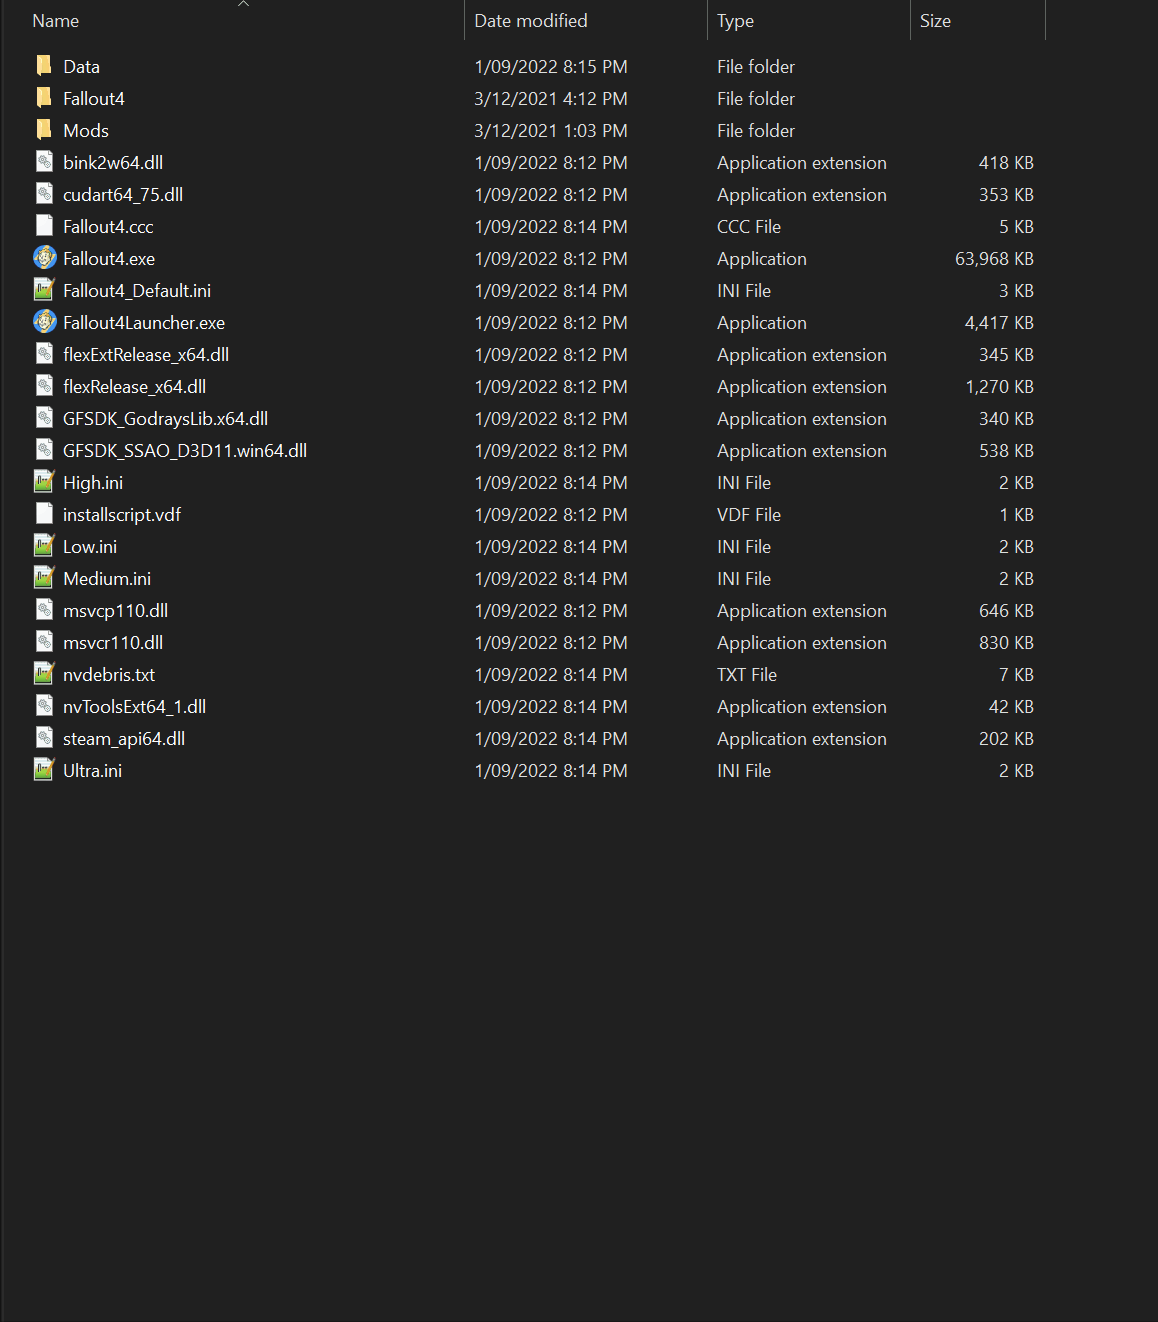Viewport: 1158px width, 1322px height.
Task: Click the Type column header
Action: pyautogui.click(x=735, y=21)
